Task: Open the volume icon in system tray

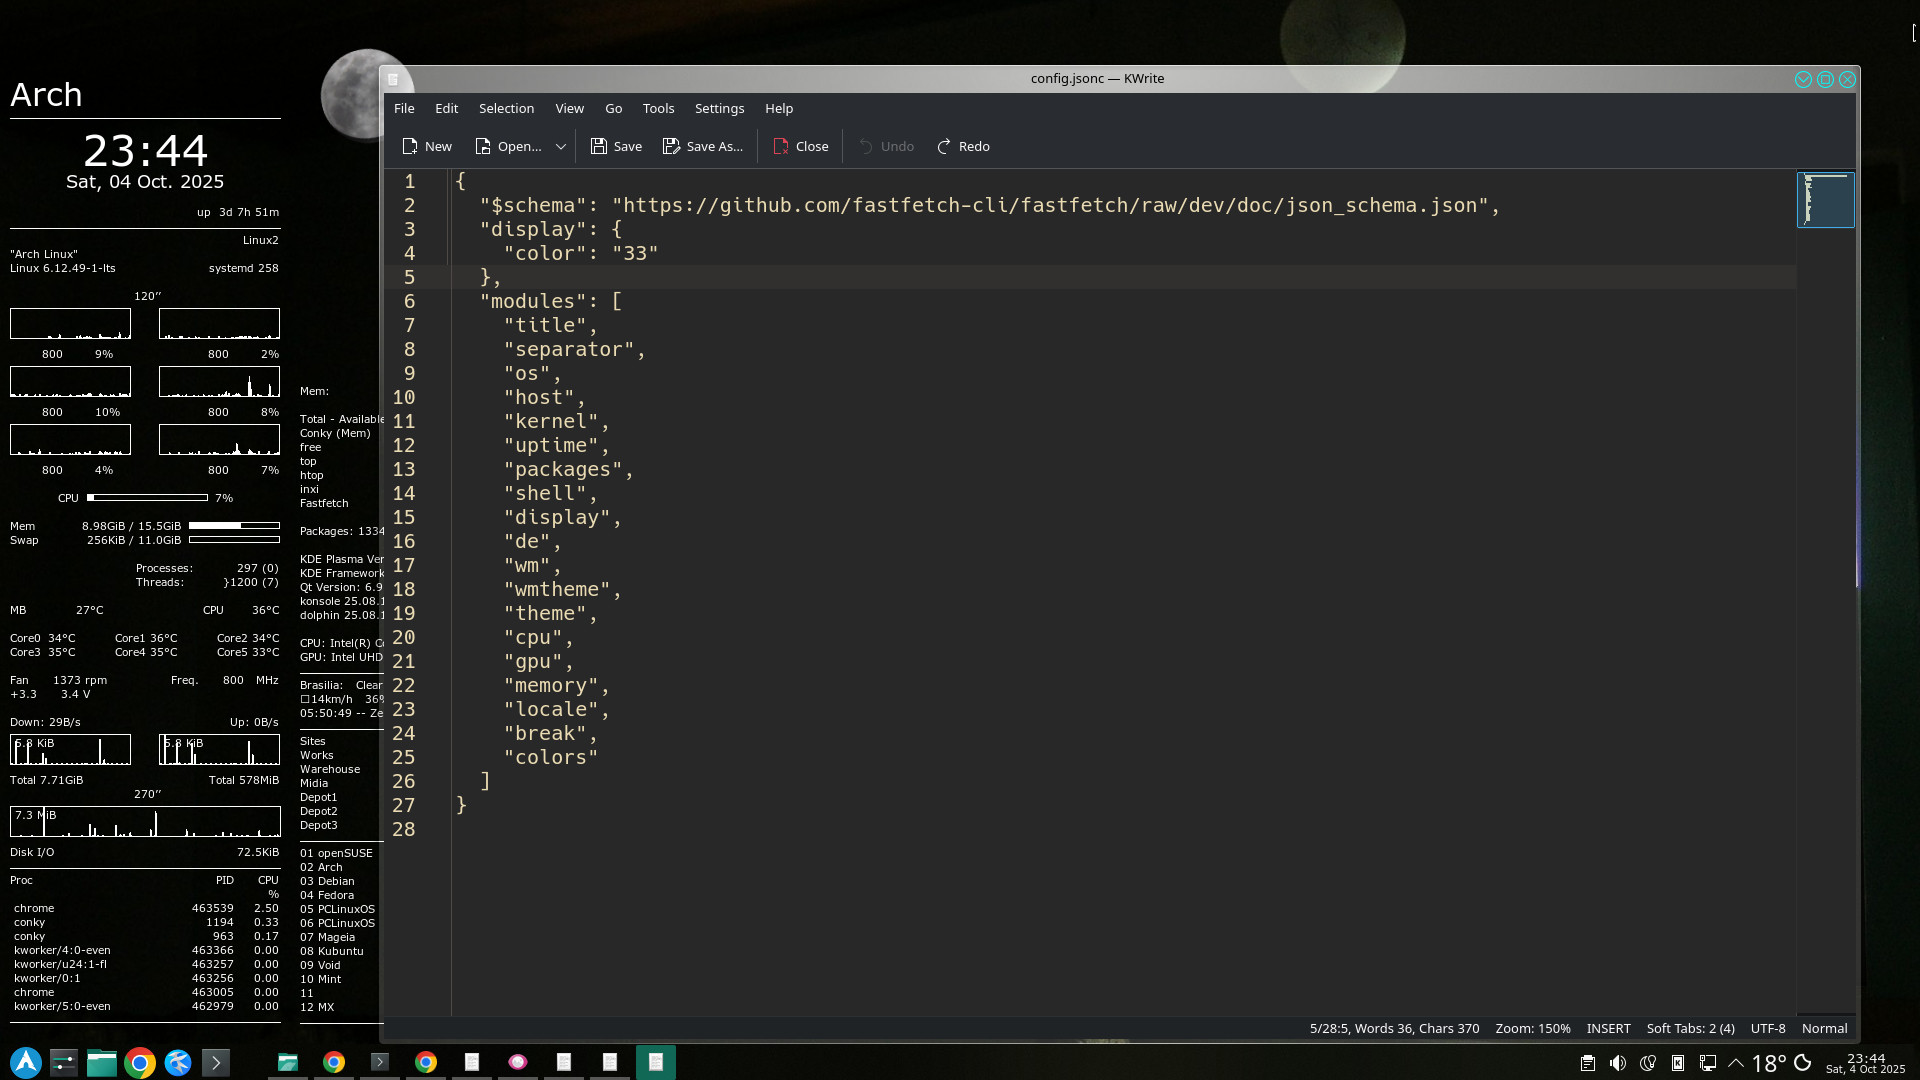Action: (1617, 1063)
